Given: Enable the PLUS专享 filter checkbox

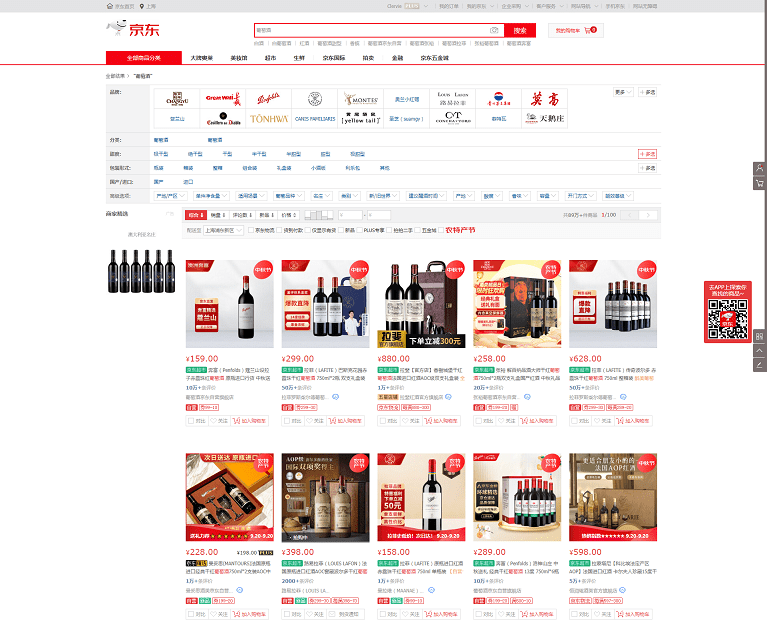Looking at the screenshot, I should (360, 230).
